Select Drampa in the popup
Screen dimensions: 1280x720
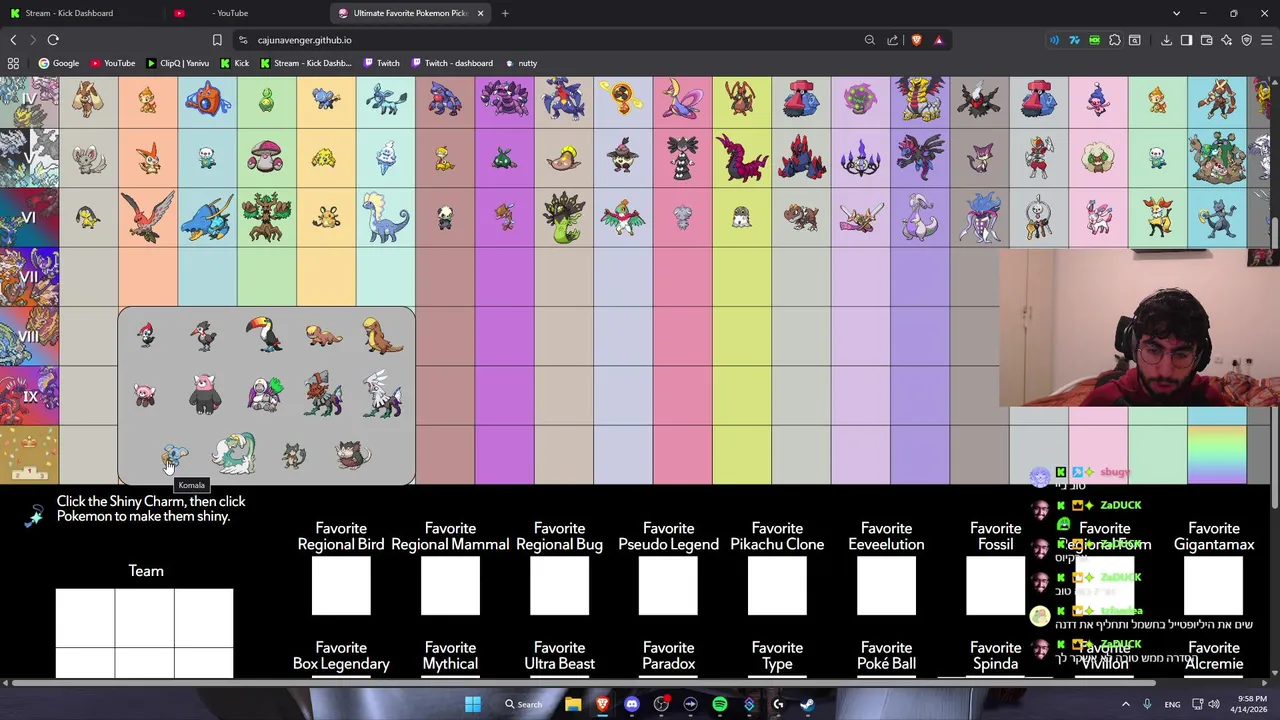[x=234, y=454]
